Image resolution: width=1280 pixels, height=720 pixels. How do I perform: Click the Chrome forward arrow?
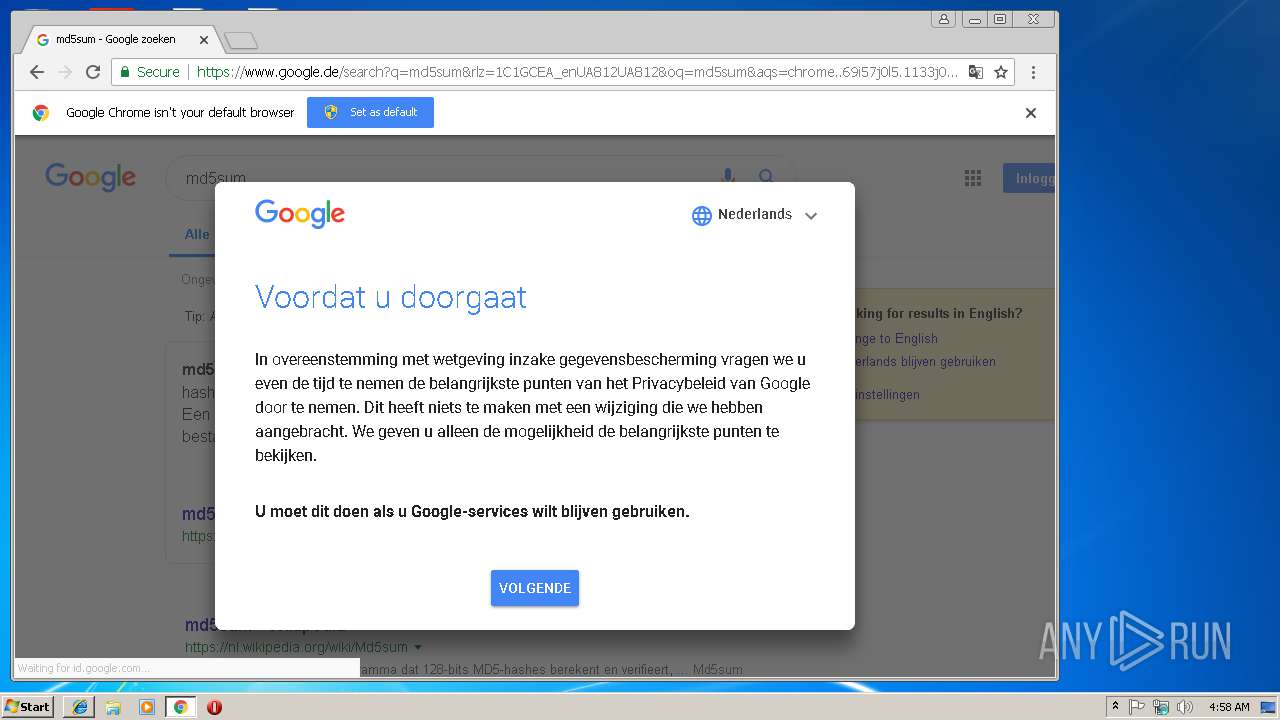[65, 72]
